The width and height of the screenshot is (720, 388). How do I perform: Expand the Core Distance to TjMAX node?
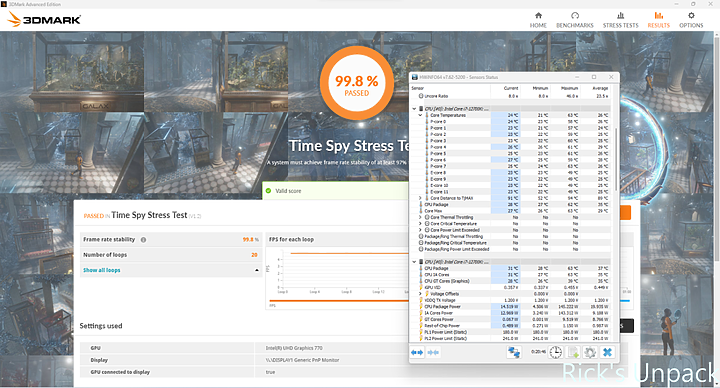[x=420, y=198]
